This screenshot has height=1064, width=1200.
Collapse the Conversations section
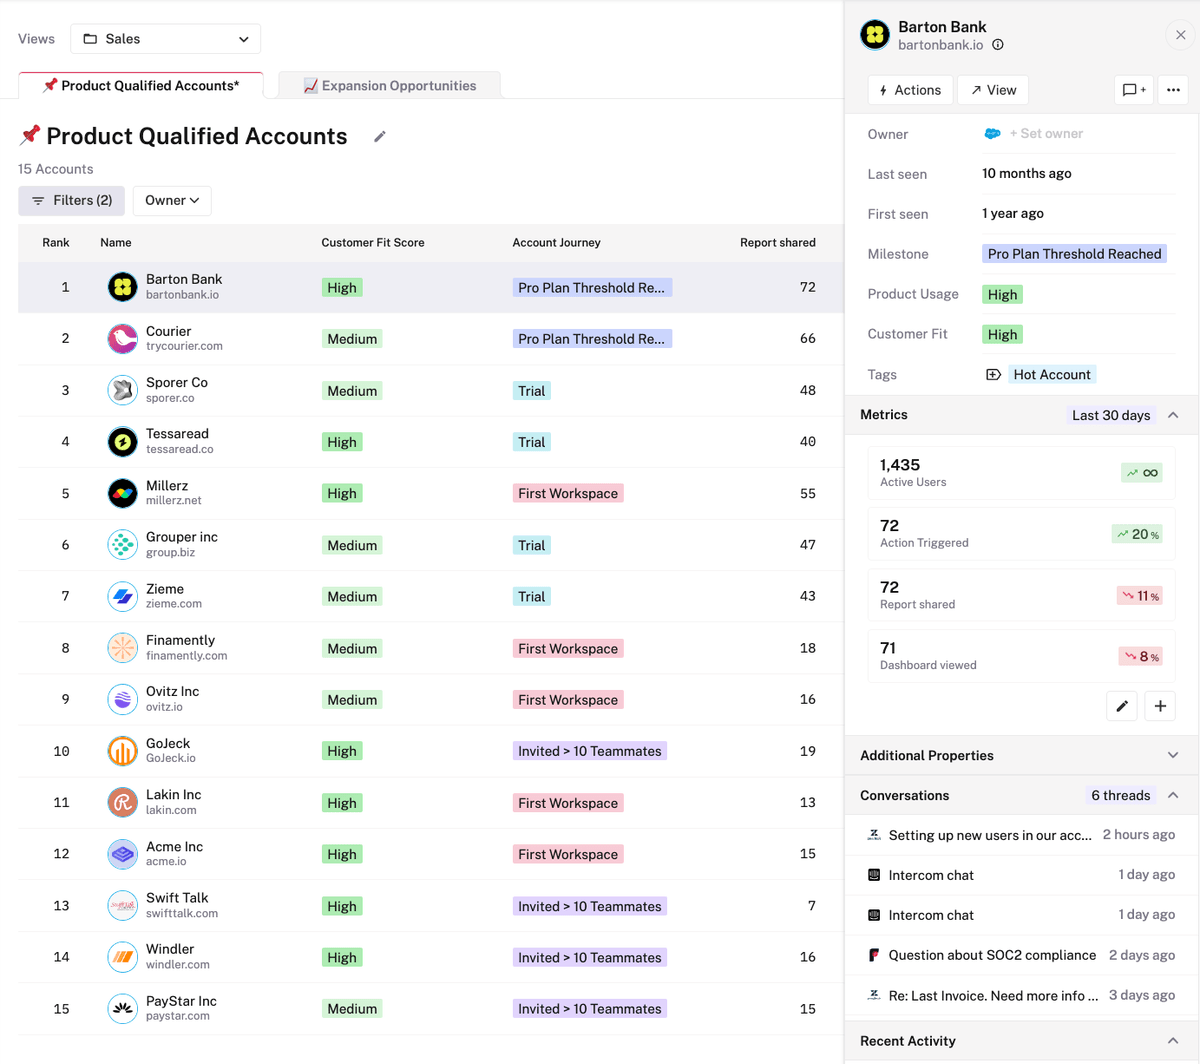1173,795
